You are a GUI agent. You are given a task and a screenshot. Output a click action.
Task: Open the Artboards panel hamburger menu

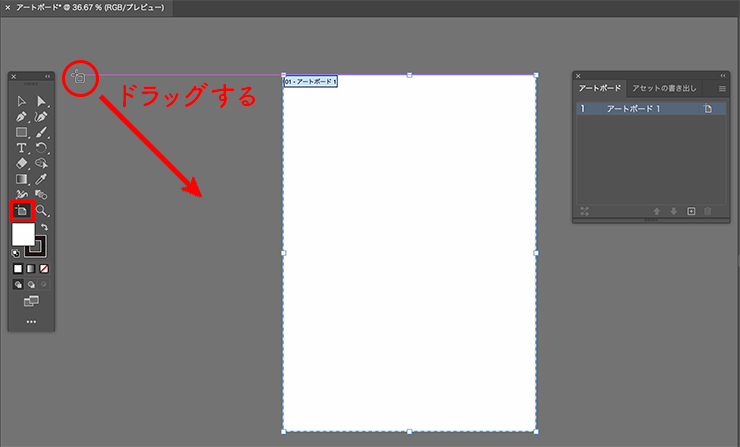(x=722, y=89)
